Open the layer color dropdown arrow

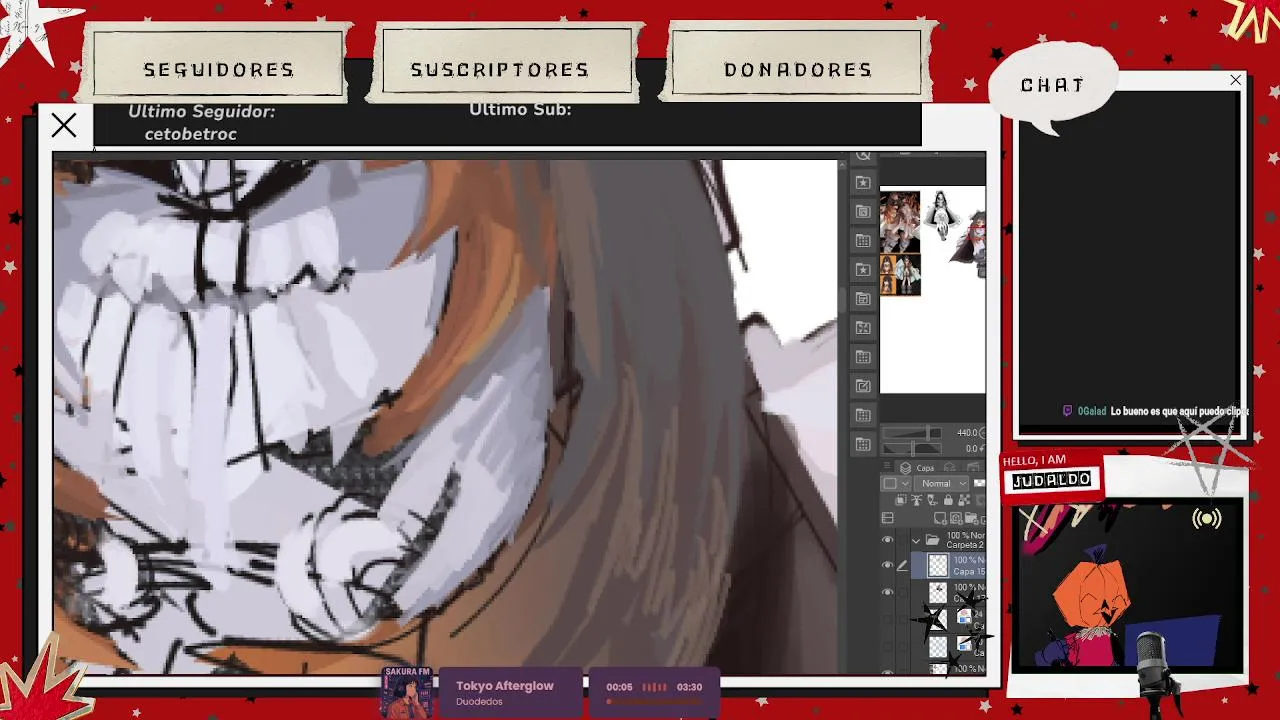click(x=906, y=483)
